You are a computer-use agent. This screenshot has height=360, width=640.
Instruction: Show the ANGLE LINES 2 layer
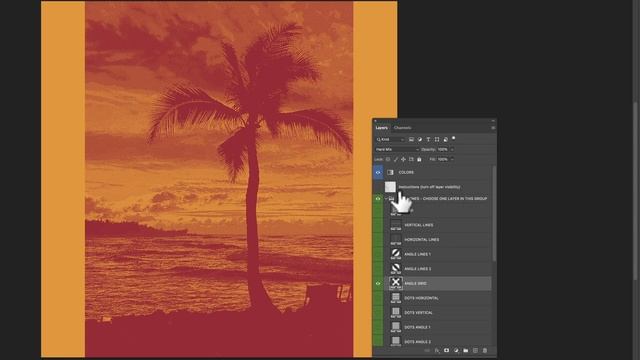[x=378, y=269]
